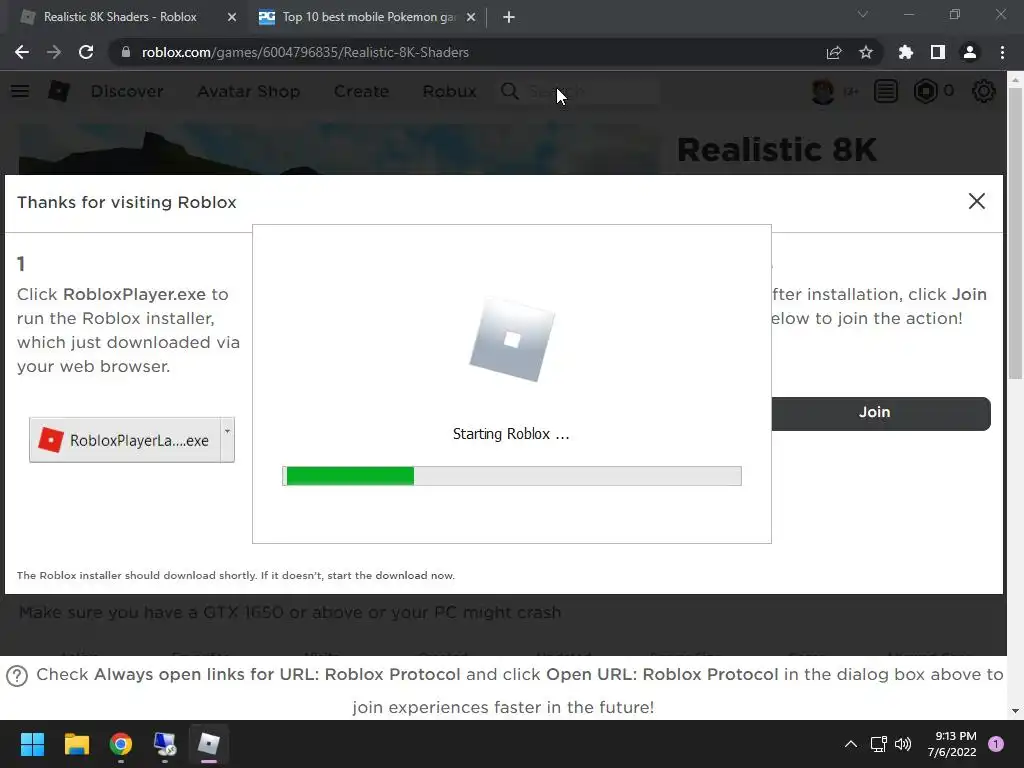Open the Roblox hamburger navigation menu
The height and width of the screenshot is (768, 1024).
click(x=20, y=91)
